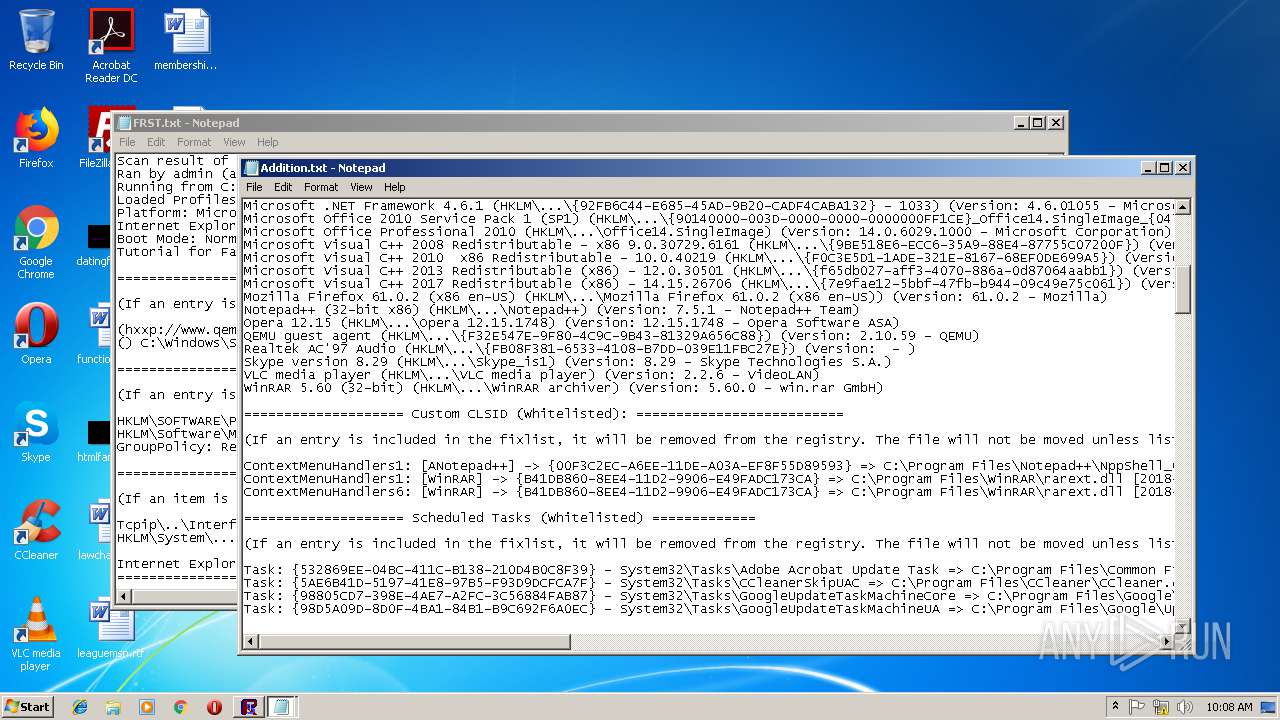
Task: Open the leaguemsn.rtf desktop file
Action: 110,628
